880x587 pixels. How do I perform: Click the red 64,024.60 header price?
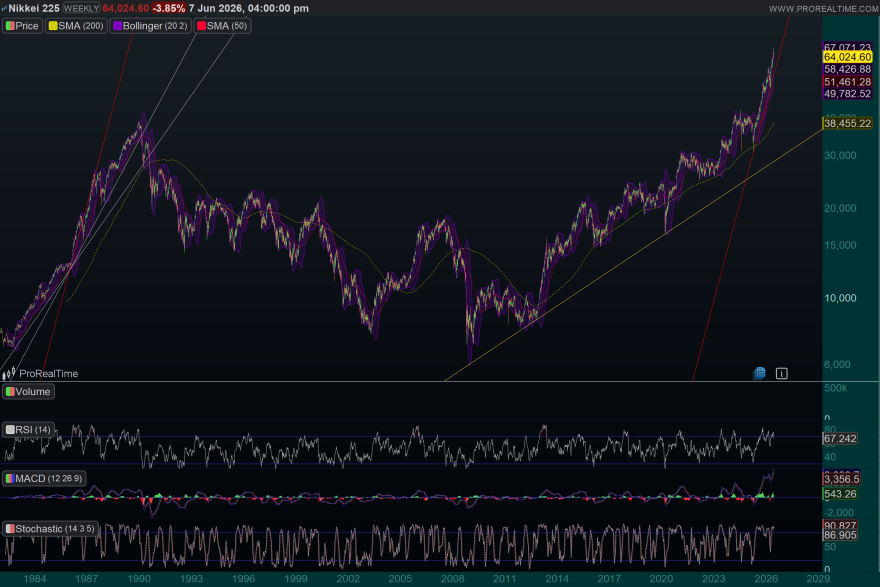point(126,8)
